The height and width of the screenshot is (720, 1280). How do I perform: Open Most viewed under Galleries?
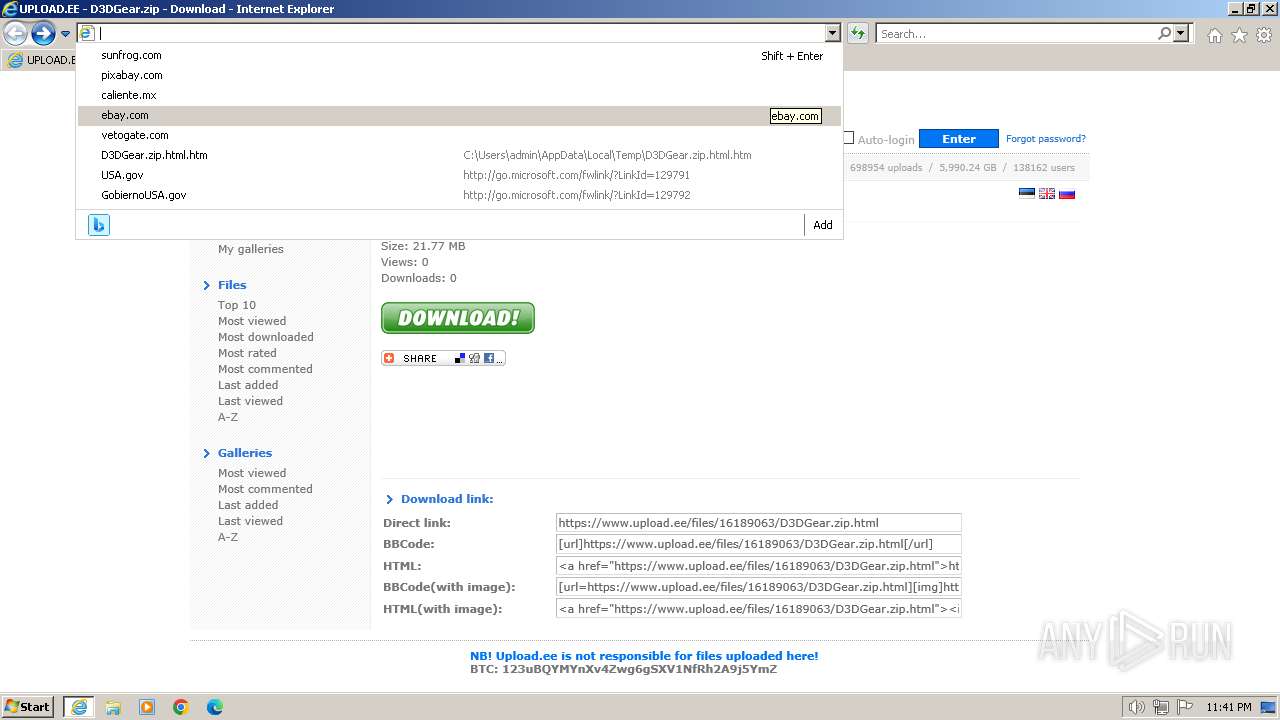(252, 473)
